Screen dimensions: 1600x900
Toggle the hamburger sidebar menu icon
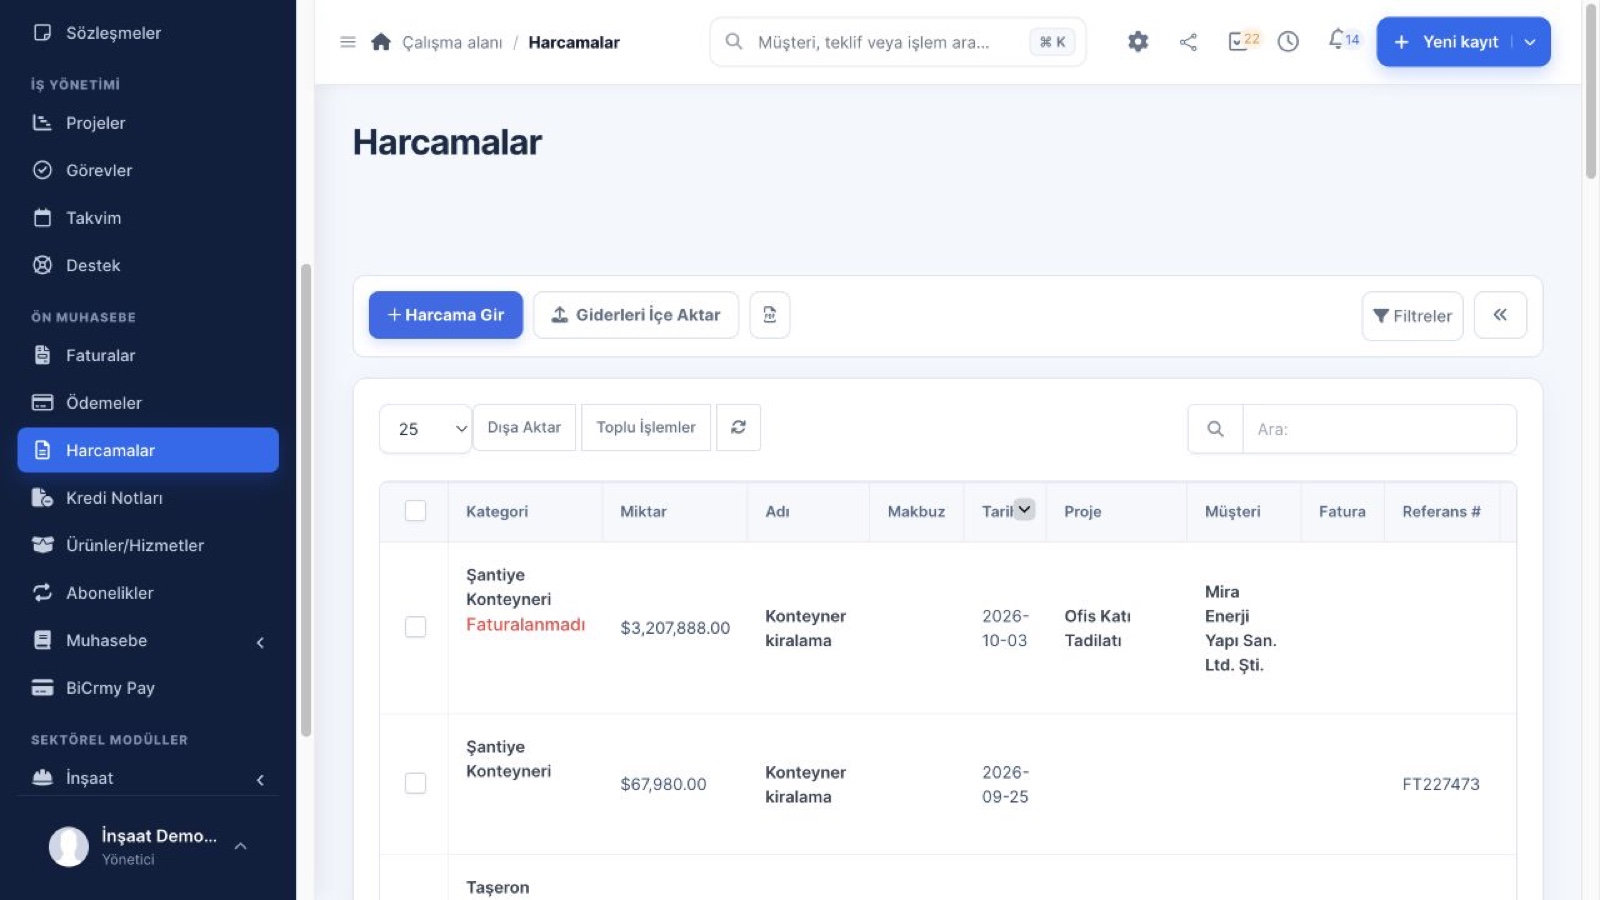click(x=348, y=42)
